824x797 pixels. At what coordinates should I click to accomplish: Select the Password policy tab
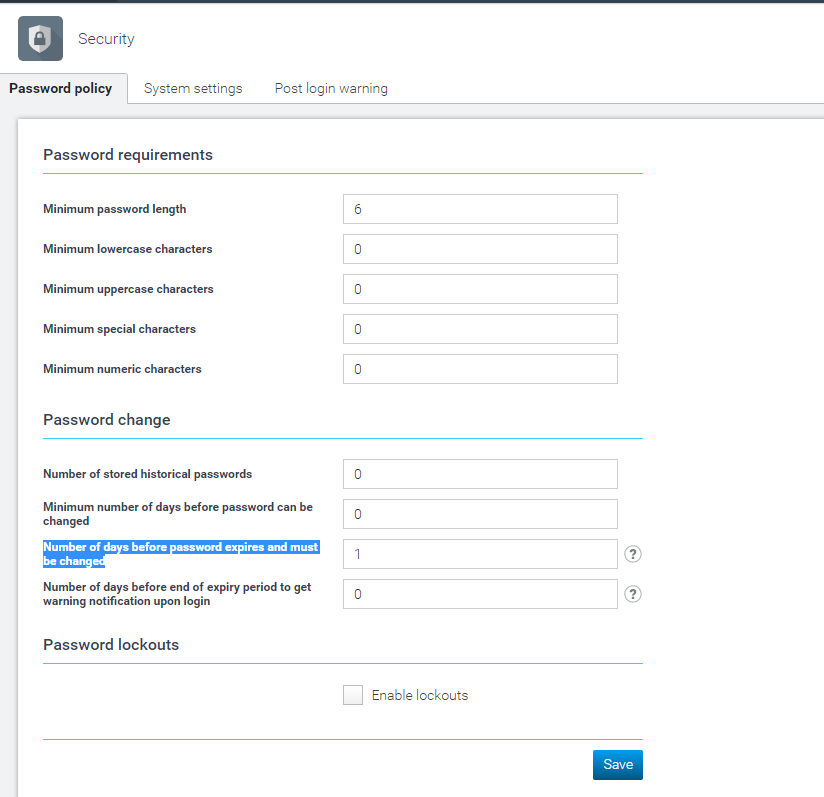pyautogui.click(x=61, y=88)
